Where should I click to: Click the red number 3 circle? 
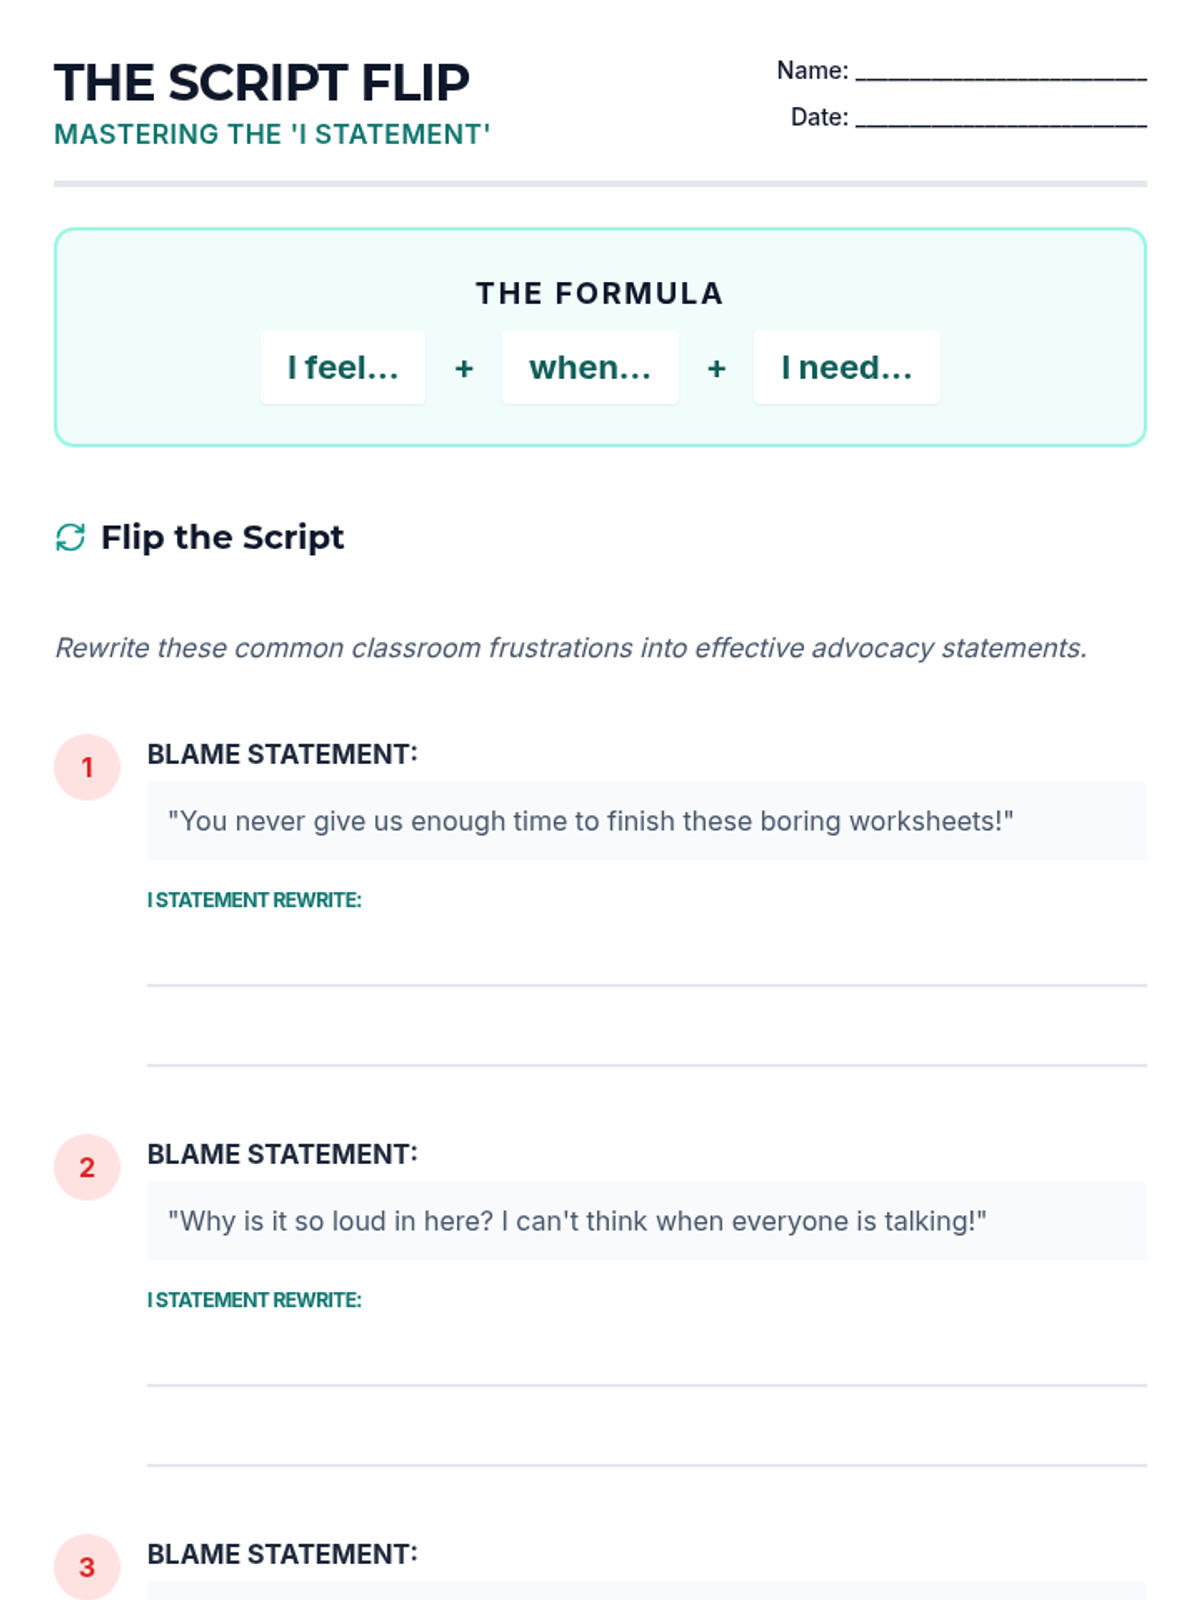click(x=87, y=1566)
